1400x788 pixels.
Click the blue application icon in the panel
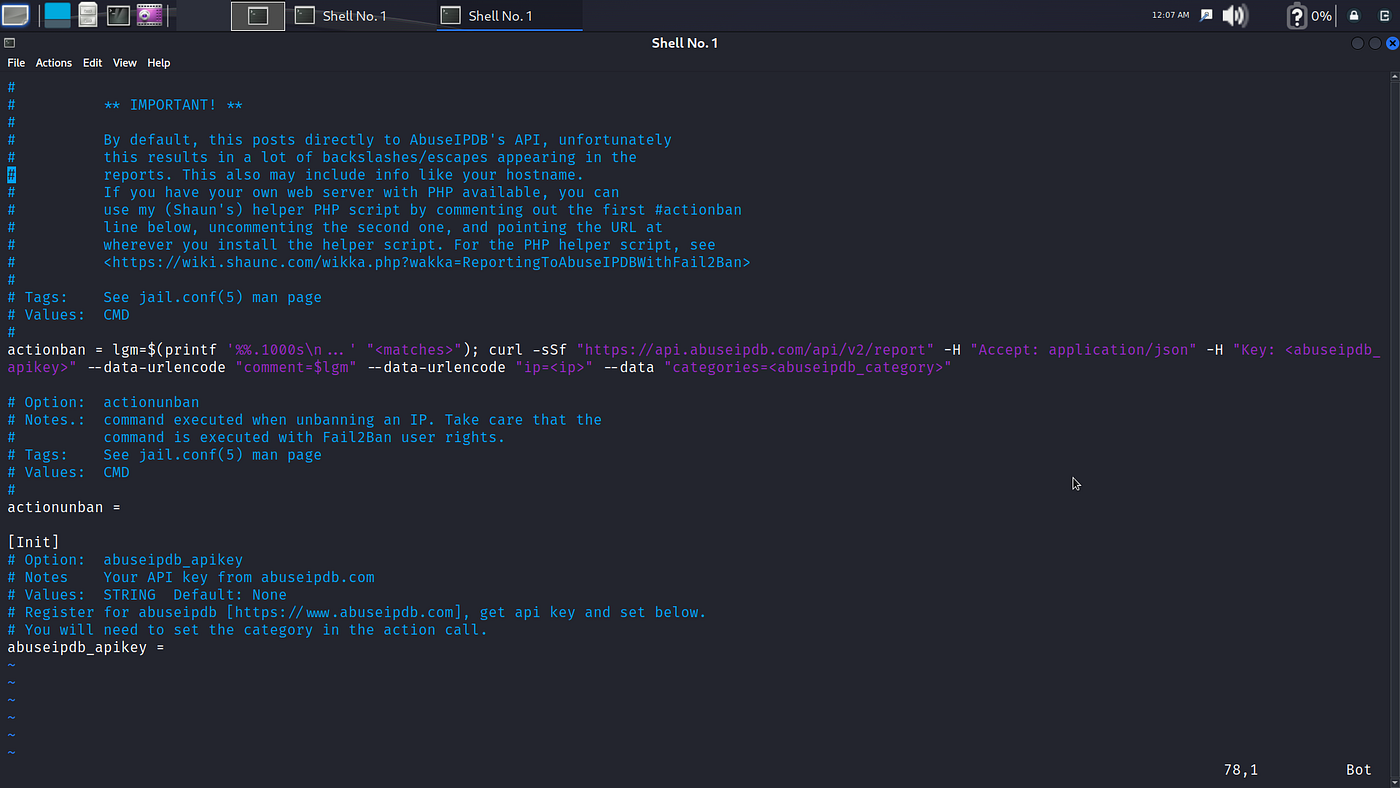57,14
